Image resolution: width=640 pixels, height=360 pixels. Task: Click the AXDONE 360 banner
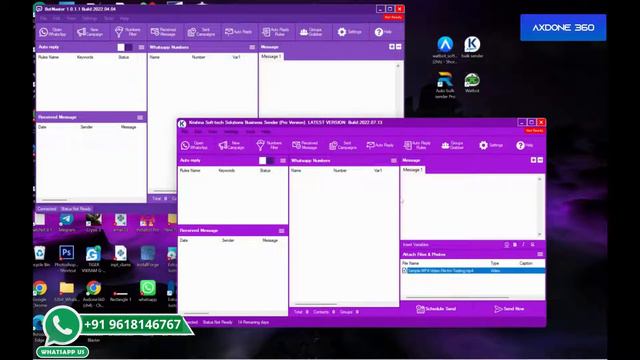tap(563, 27)
